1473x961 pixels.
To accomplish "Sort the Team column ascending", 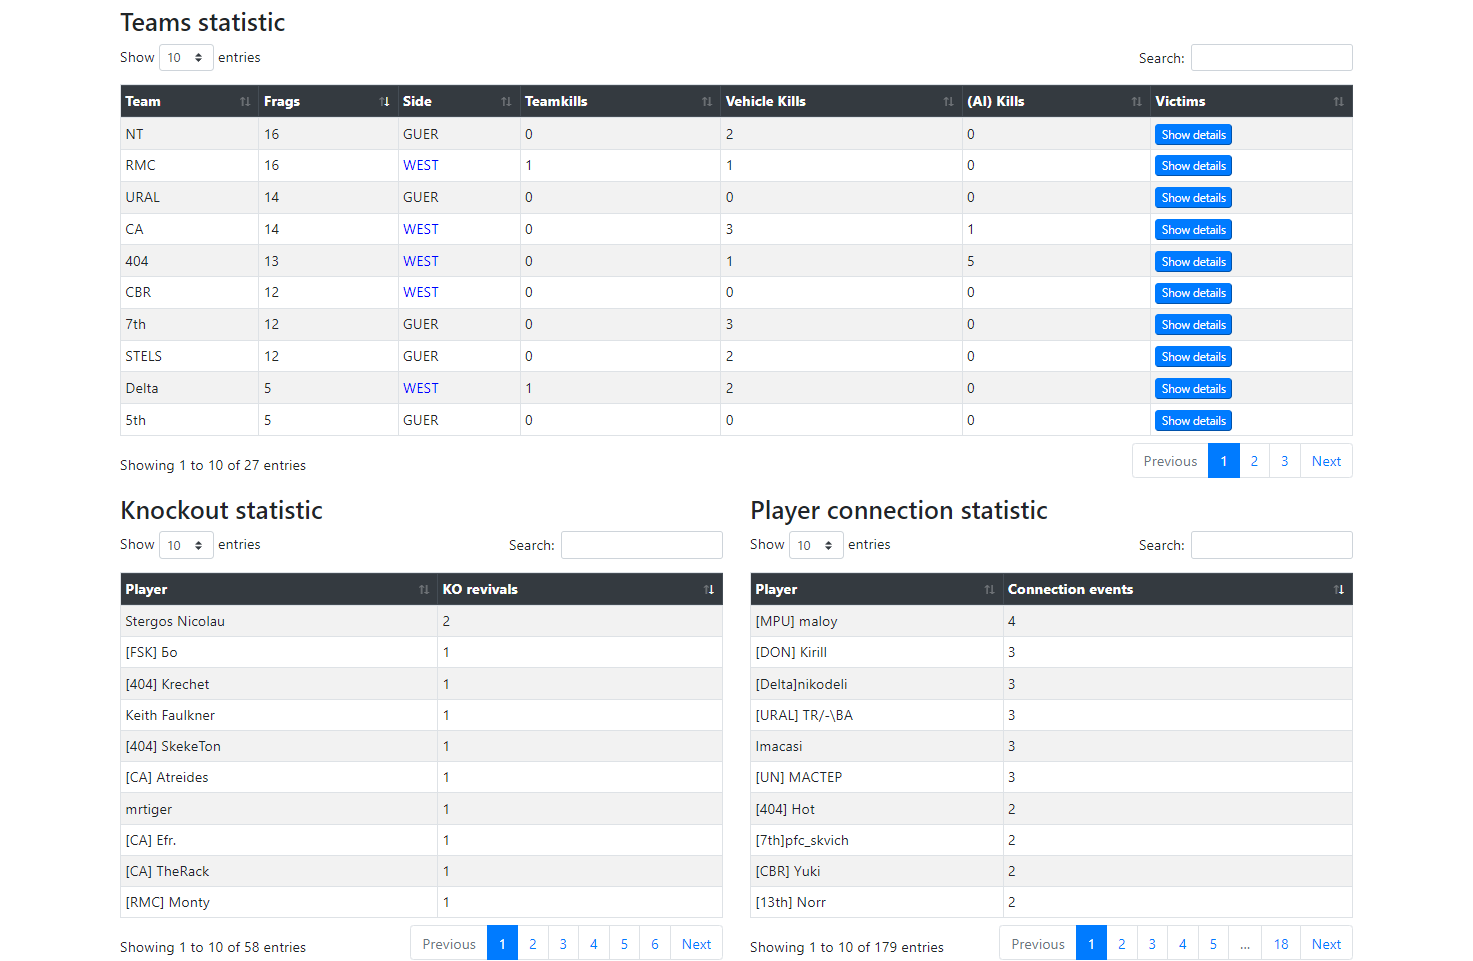I will point(245,101).
